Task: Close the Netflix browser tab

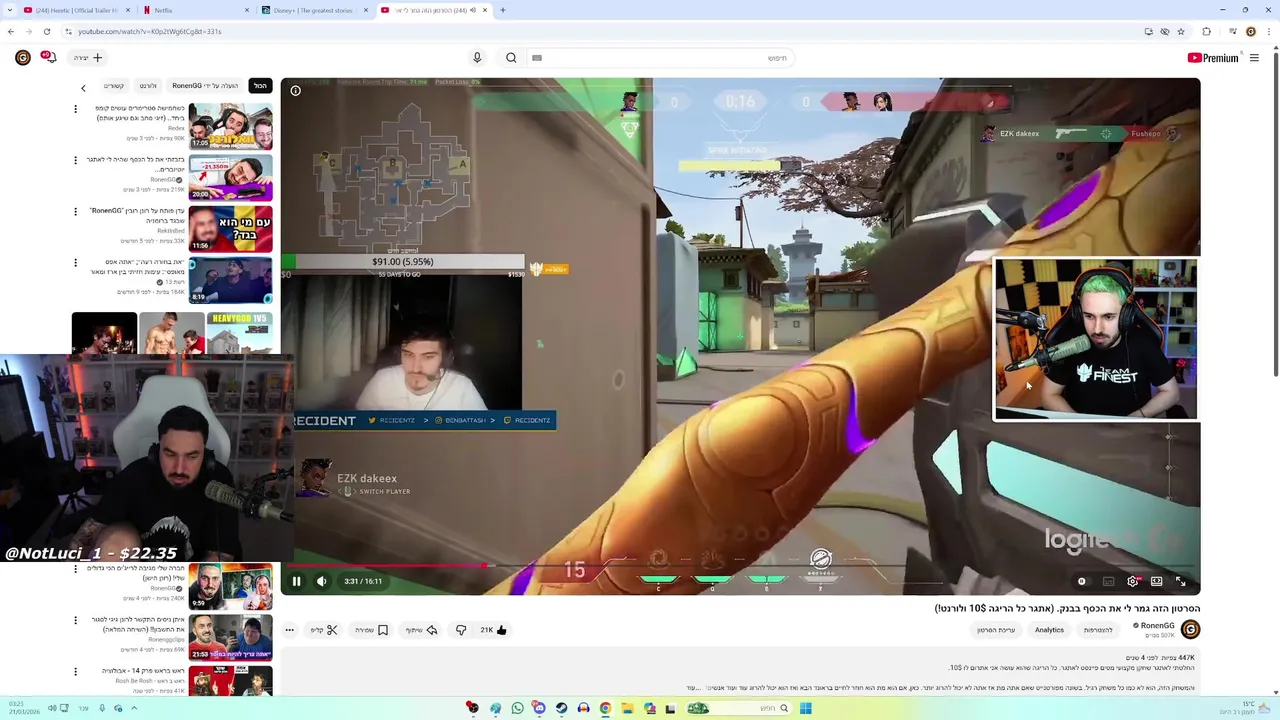Action: click(247, 10)
